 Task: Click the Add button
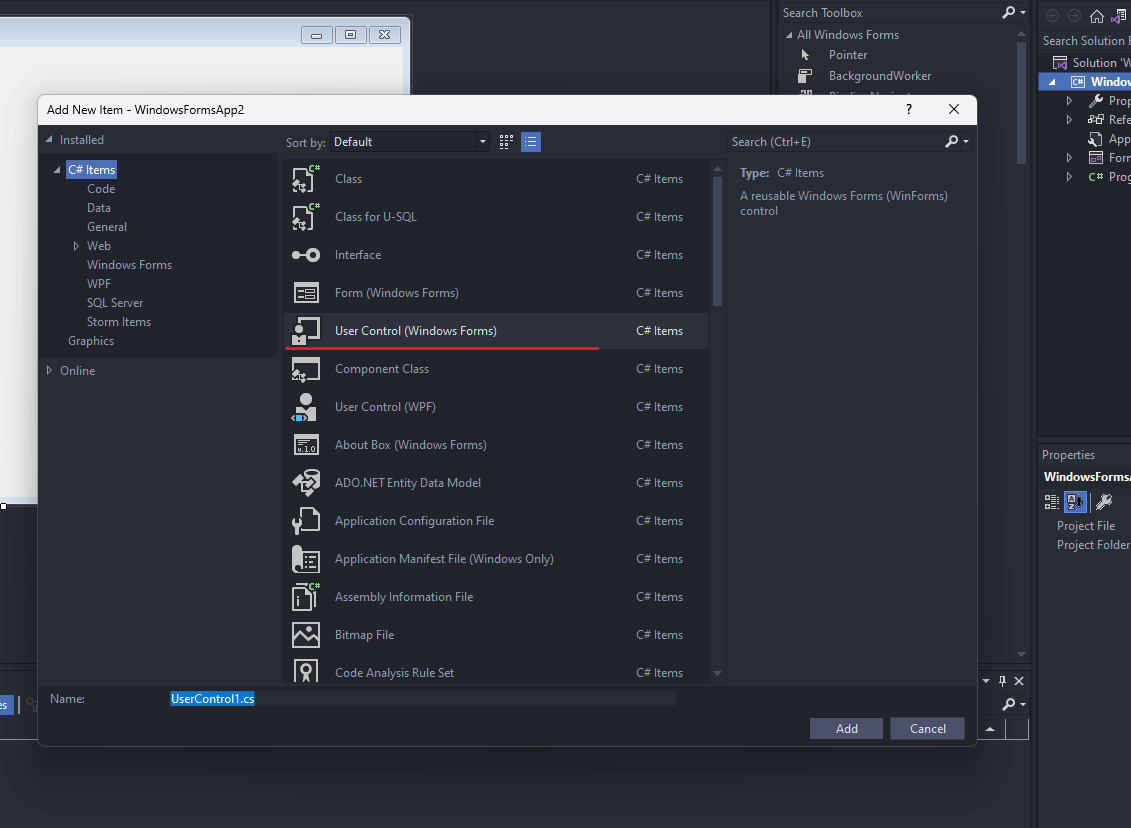846,728
